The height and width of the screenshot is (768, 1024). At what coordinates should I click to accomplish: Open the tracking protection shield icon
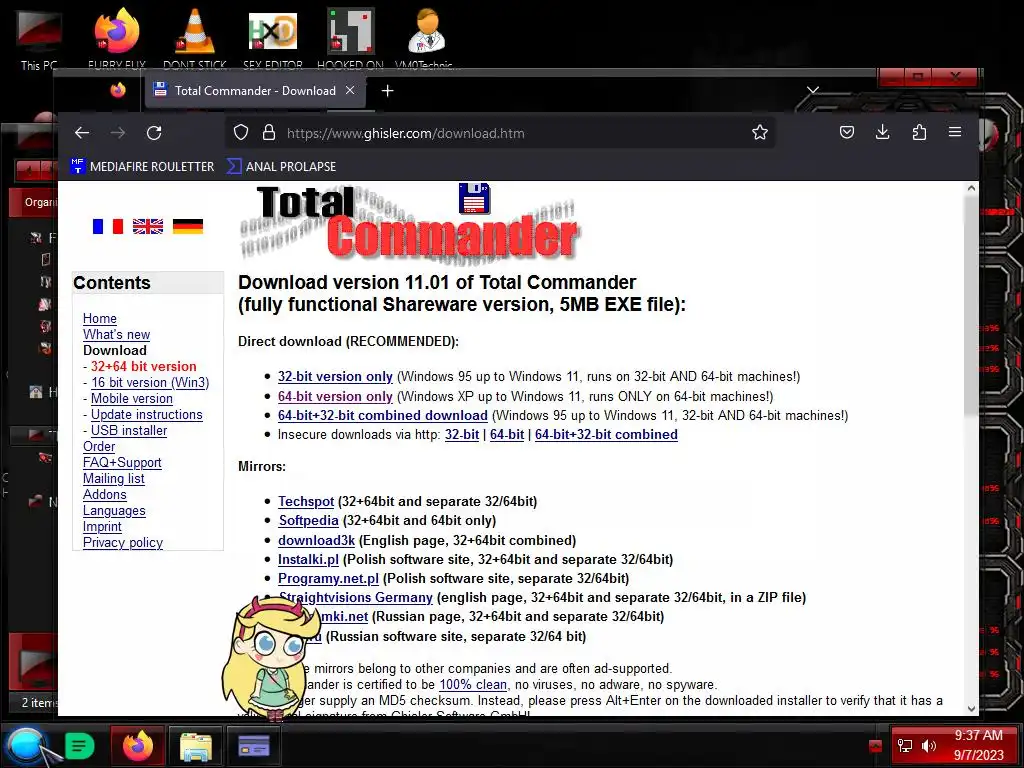tap(241, 133)
